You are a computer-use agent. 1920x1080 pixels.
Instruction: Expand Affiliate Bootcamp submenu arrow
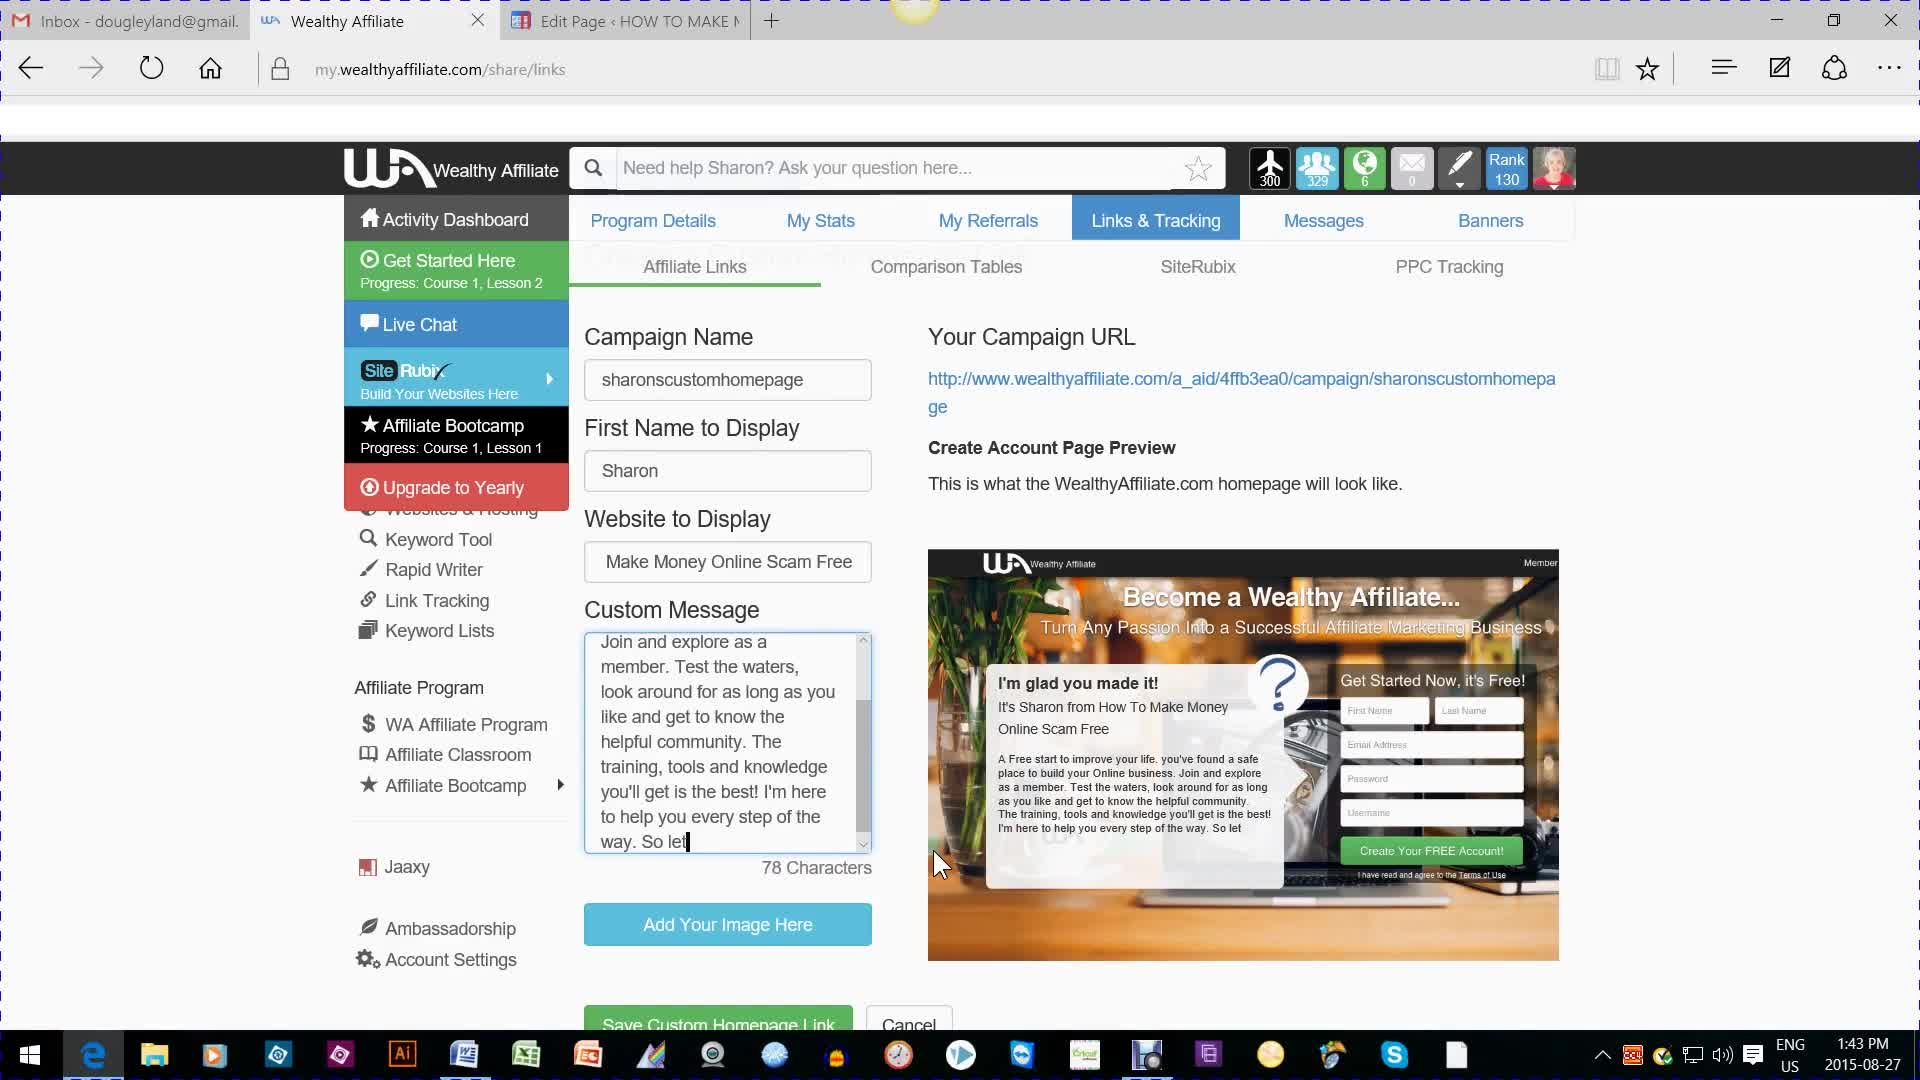click(560, 785)
